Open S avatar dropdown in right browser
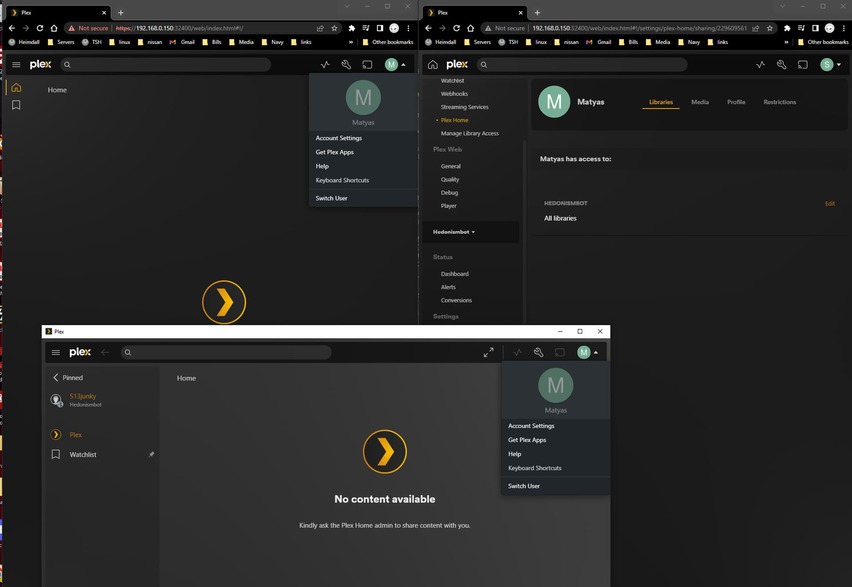 click(x=830, y=65)
